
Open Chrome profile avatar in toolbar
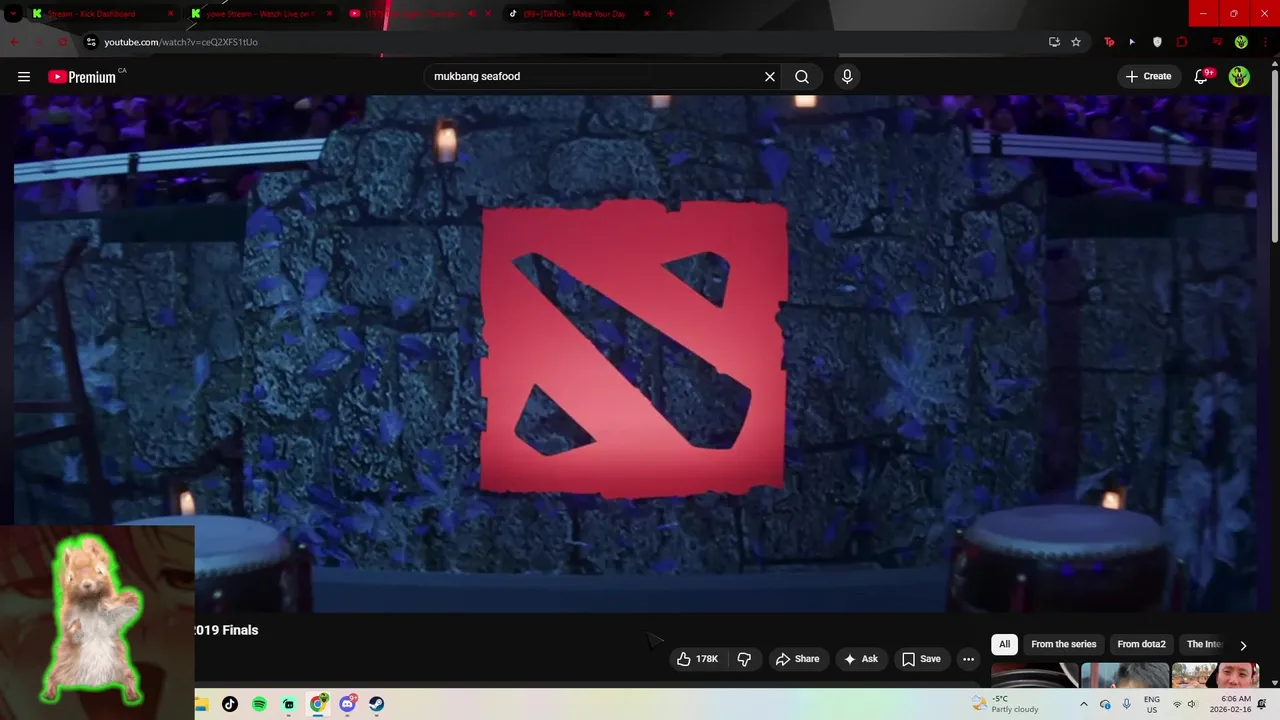(1241, 42)
